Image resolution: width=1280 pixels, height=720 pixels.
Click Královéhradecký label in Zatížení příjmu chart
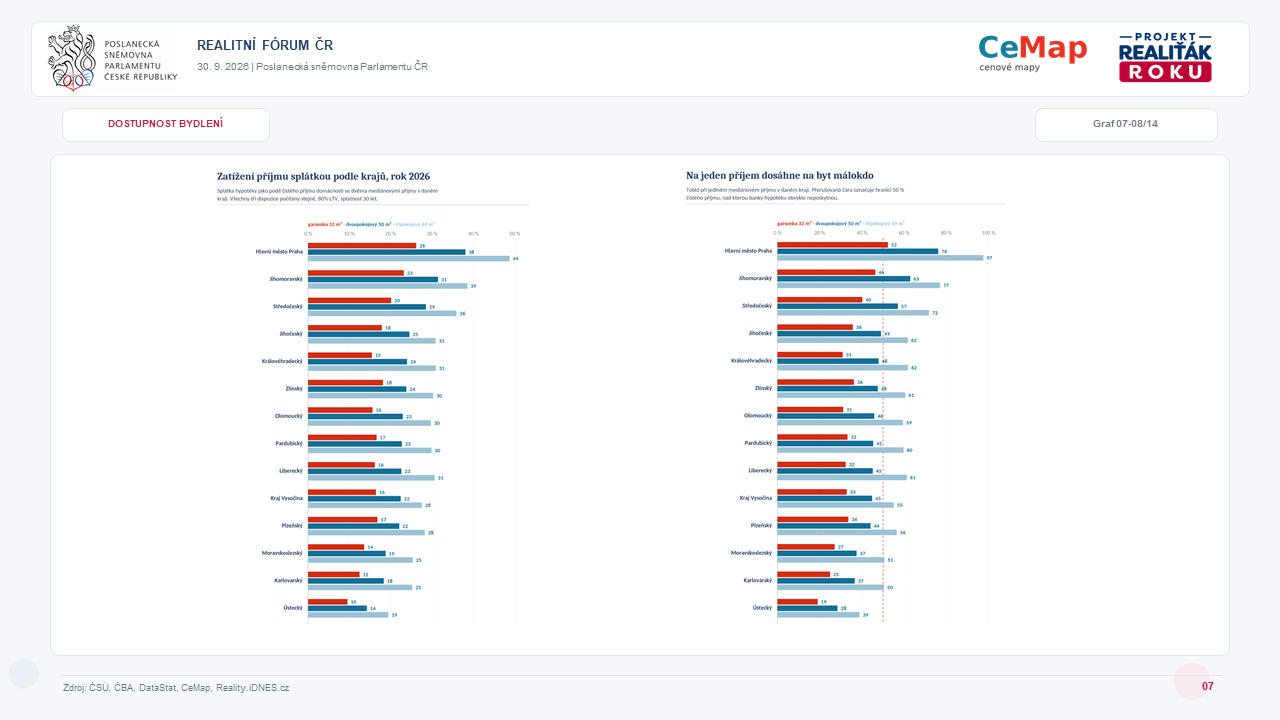(283, 360)
